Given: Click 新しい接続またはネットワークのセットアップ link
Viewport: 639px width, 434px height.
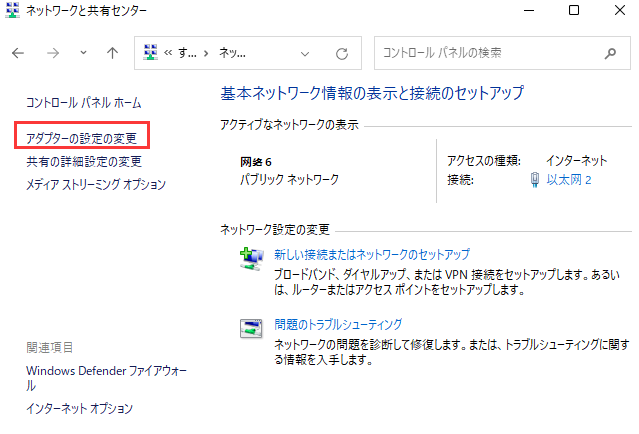Looking at the screenshot, I should pyautogui.click(x=372, y=255).
